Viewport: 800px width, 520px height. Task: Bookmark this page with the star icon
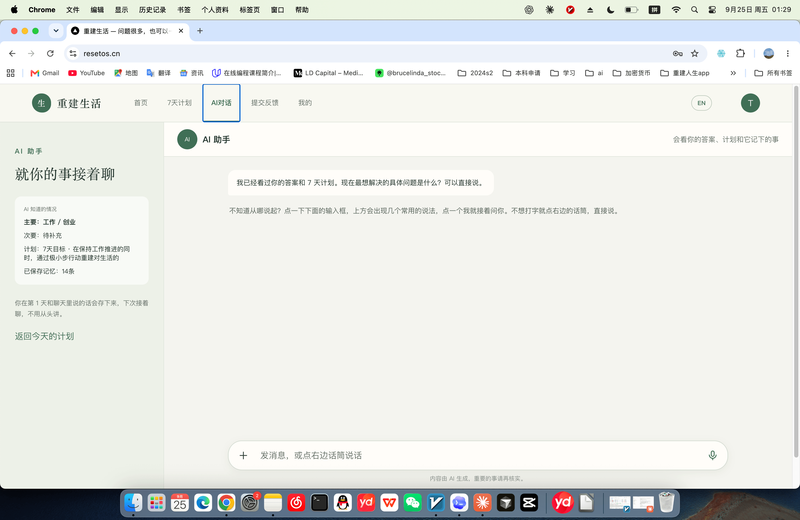(694, 53)
